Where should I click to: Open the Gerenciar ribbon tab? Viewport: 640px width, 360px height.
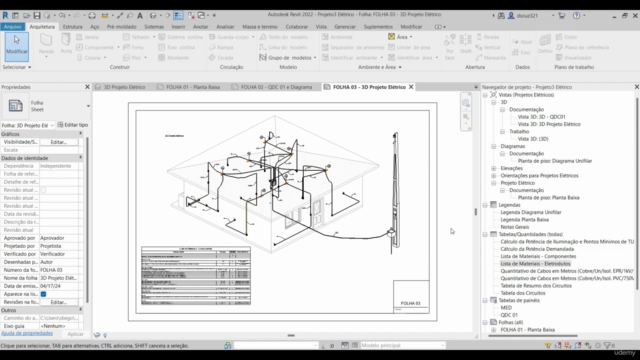pyautogui.click(x=345, y=27)
